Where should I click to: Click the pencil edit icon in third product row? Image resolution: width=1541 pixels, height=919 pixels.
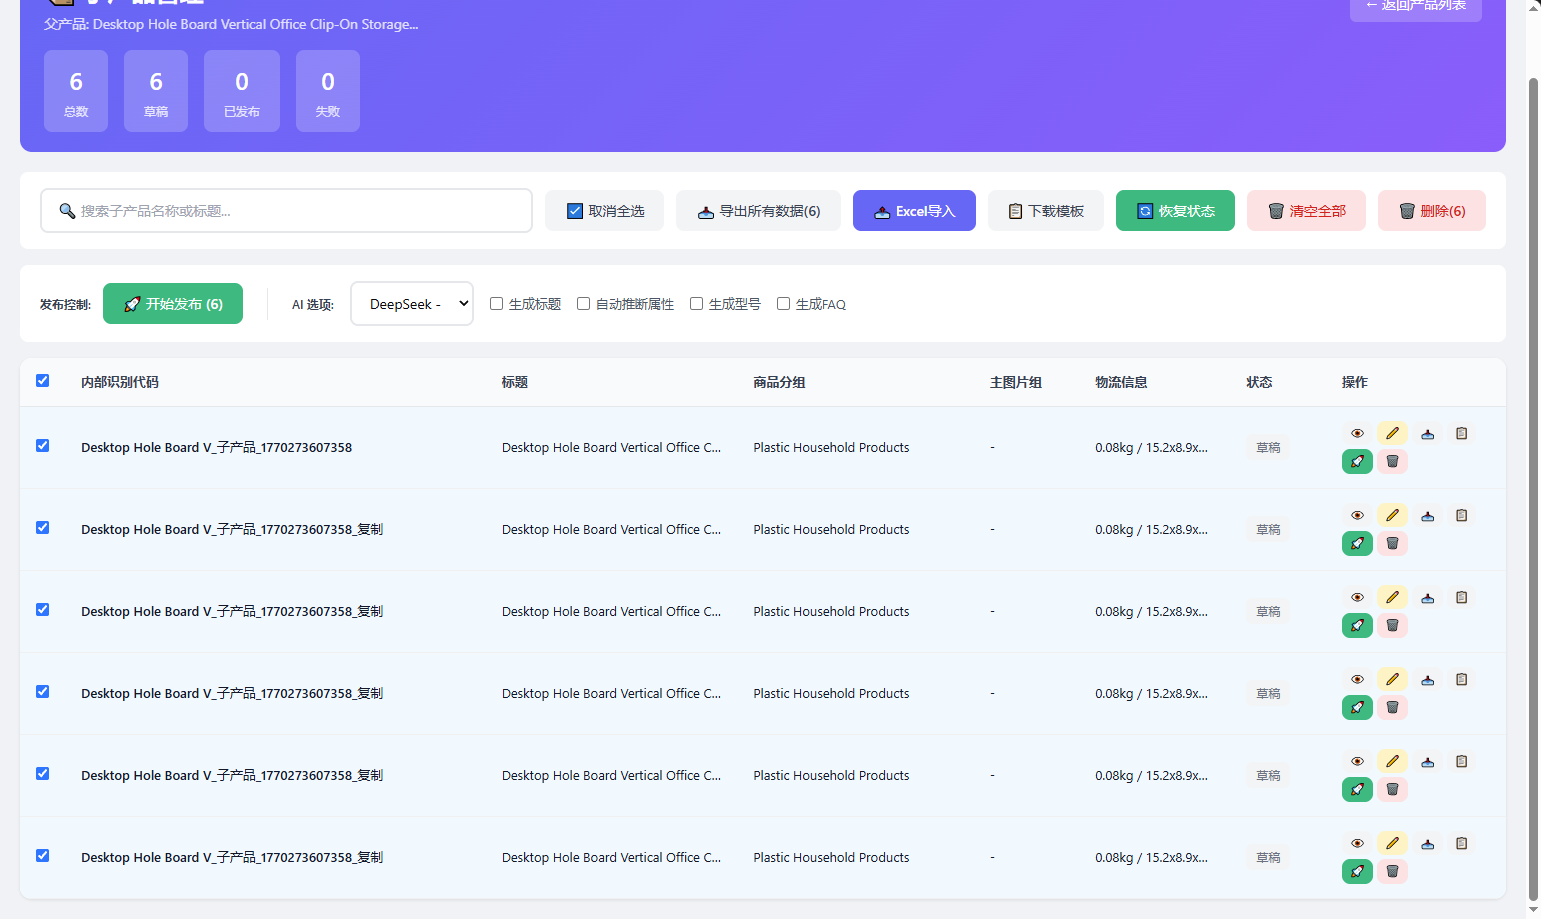point(1392,597)
